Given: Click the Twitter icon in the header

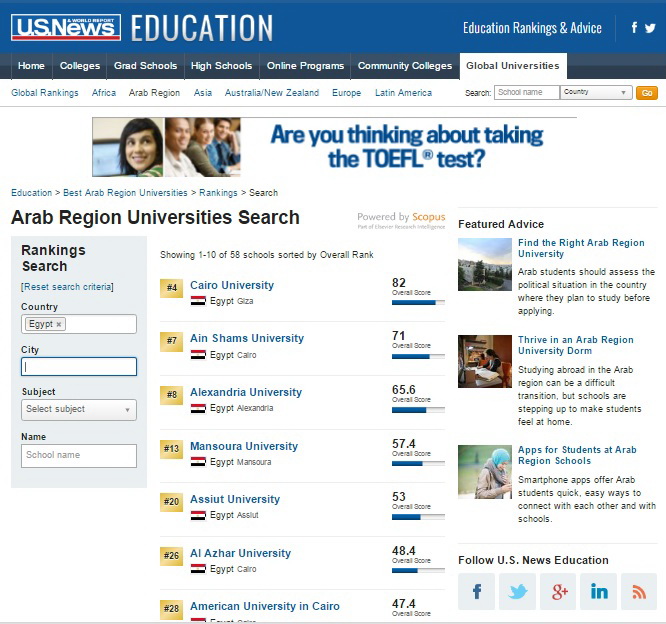Looking at the screenshot, I should (650, 28).
